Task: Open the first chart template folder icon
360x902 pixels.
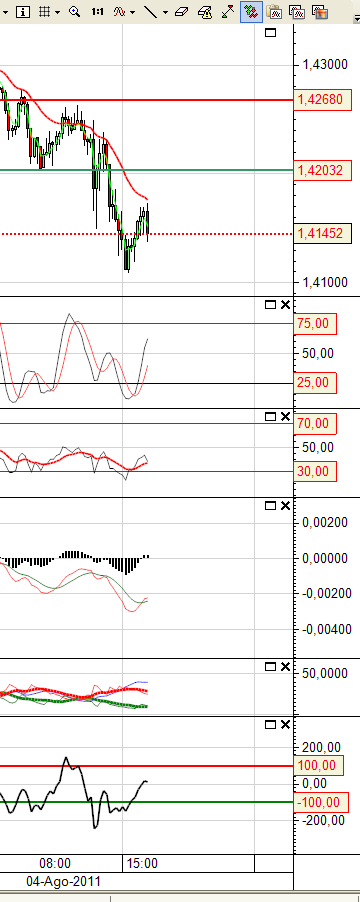Action: pos(274,12)
